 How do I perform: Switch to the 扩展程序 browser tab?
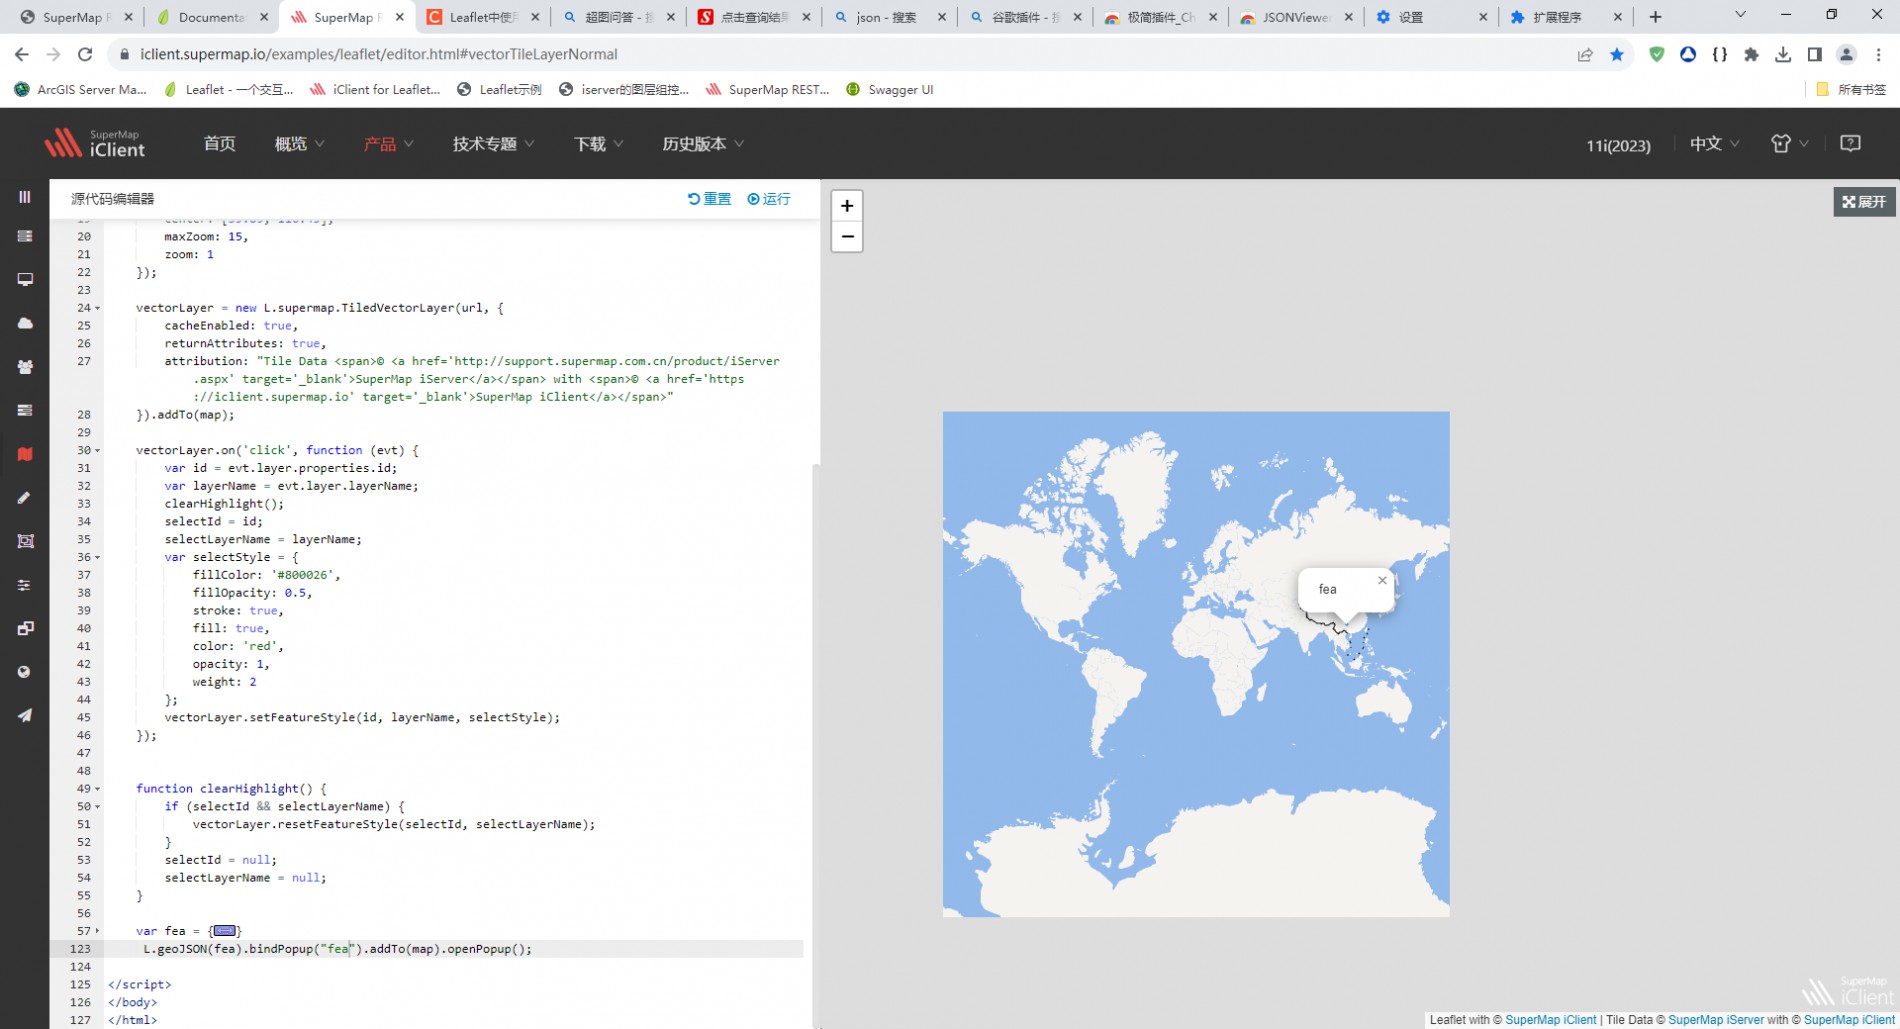point(1566,17)
